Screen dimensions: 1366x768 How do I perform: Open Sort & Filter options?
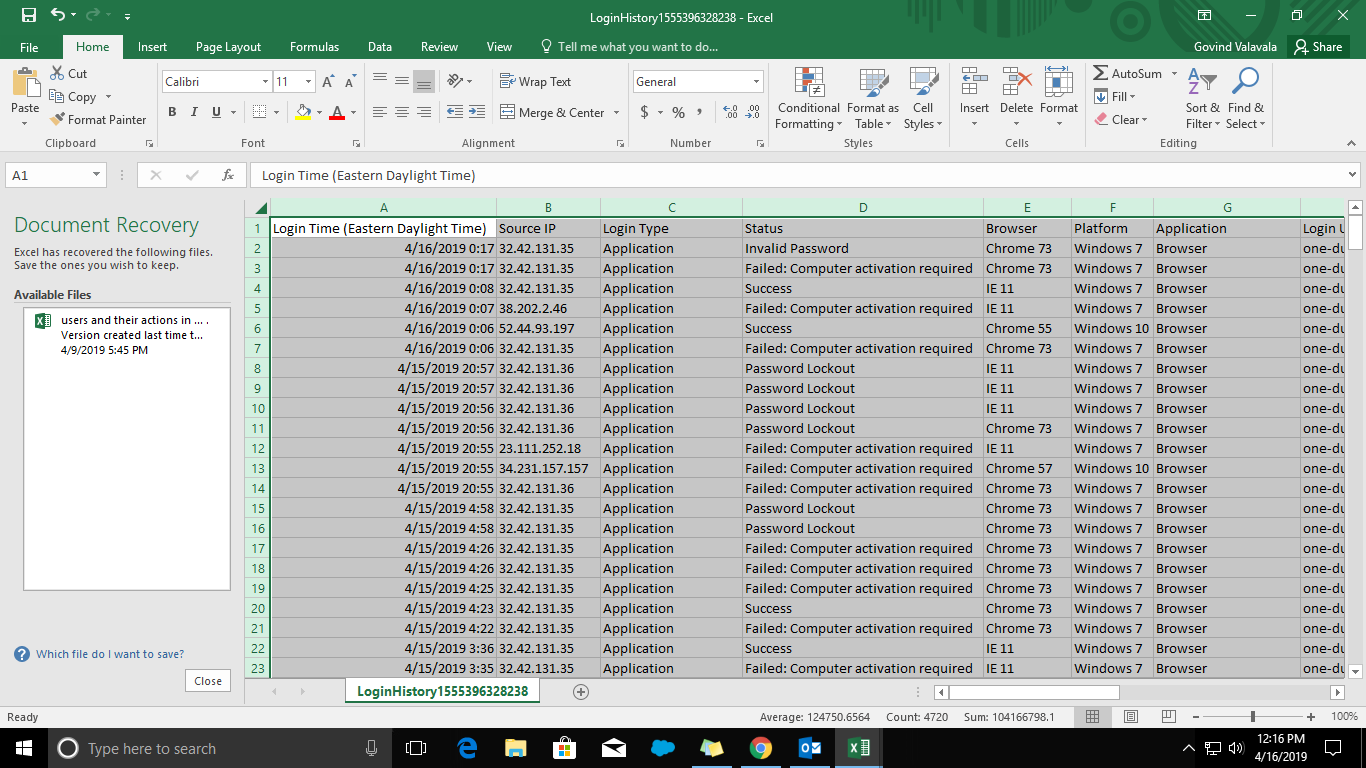1201,97
